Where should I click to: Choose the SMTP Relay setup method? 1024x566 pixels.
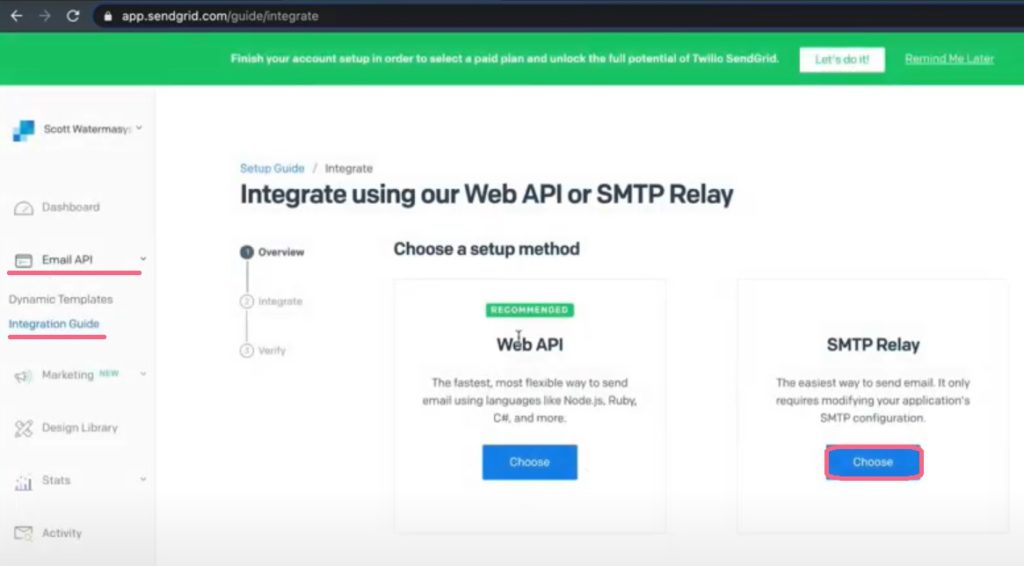[x=874, y=462]
